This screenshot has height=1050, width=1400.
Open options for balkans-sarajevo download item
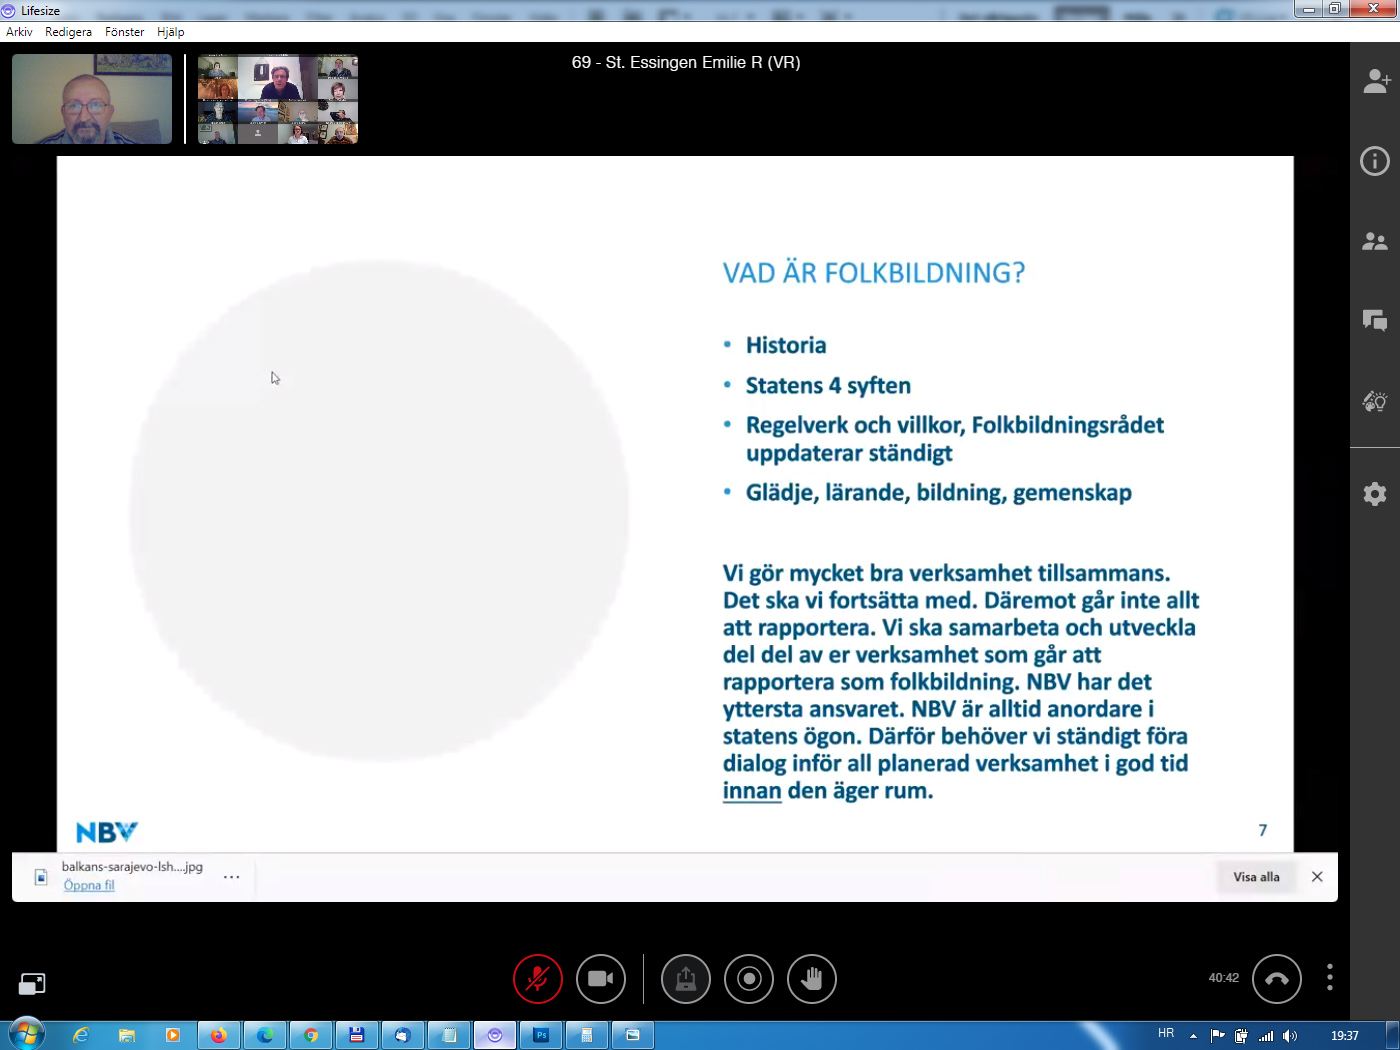[x=231, y=877]
